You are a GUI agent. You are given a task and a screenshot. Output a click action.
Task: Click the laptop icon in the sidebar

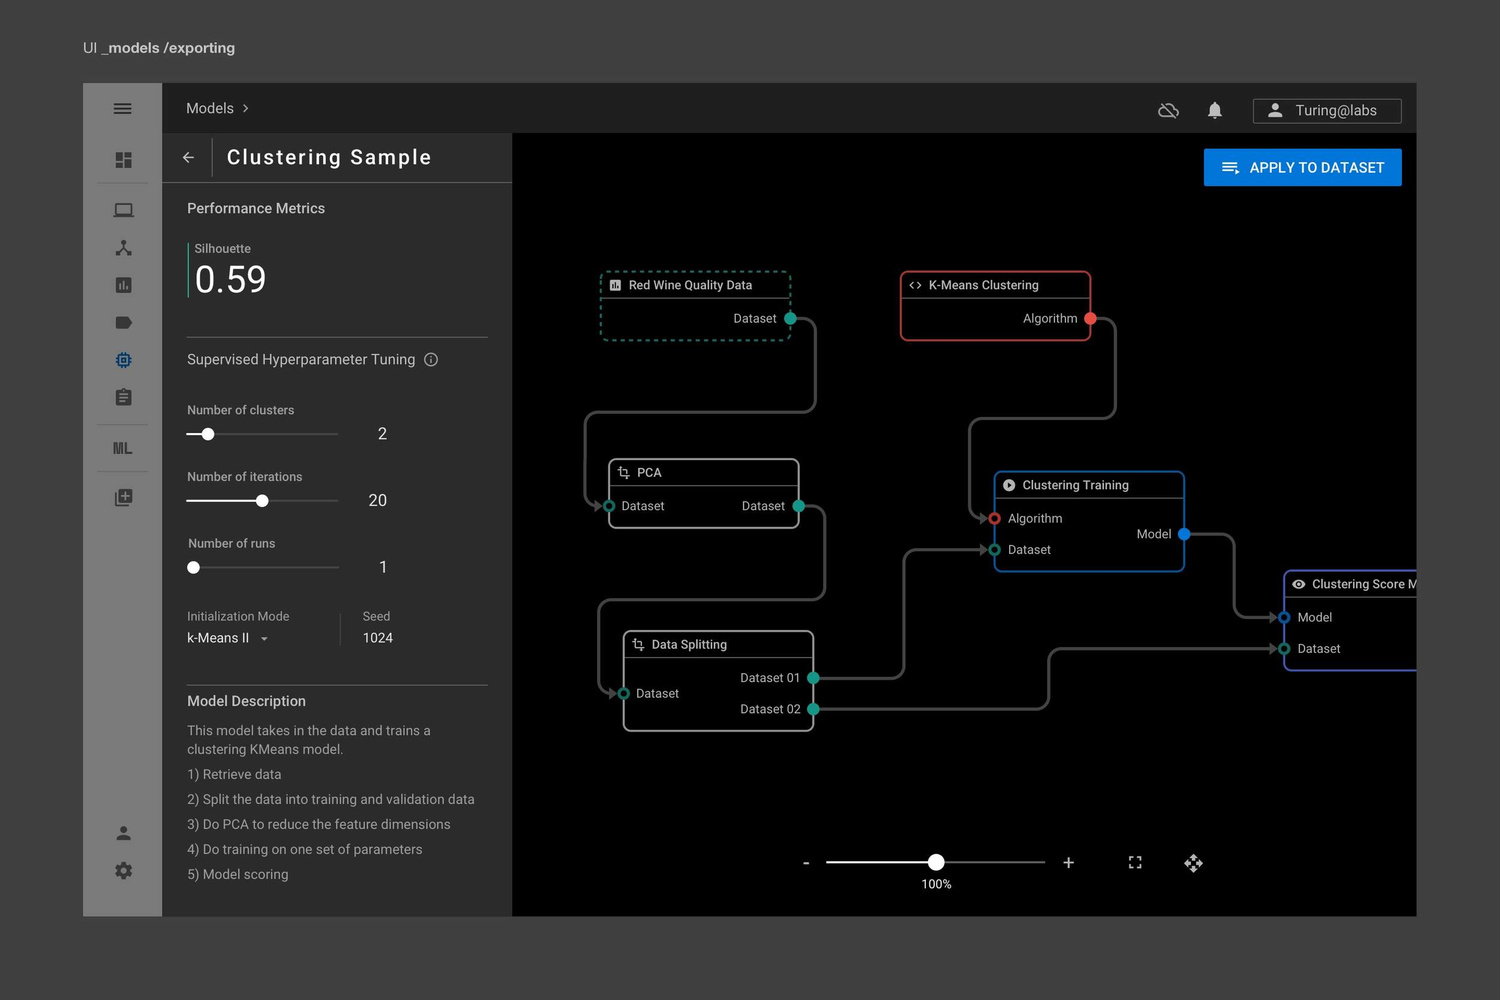coord(123,210)
